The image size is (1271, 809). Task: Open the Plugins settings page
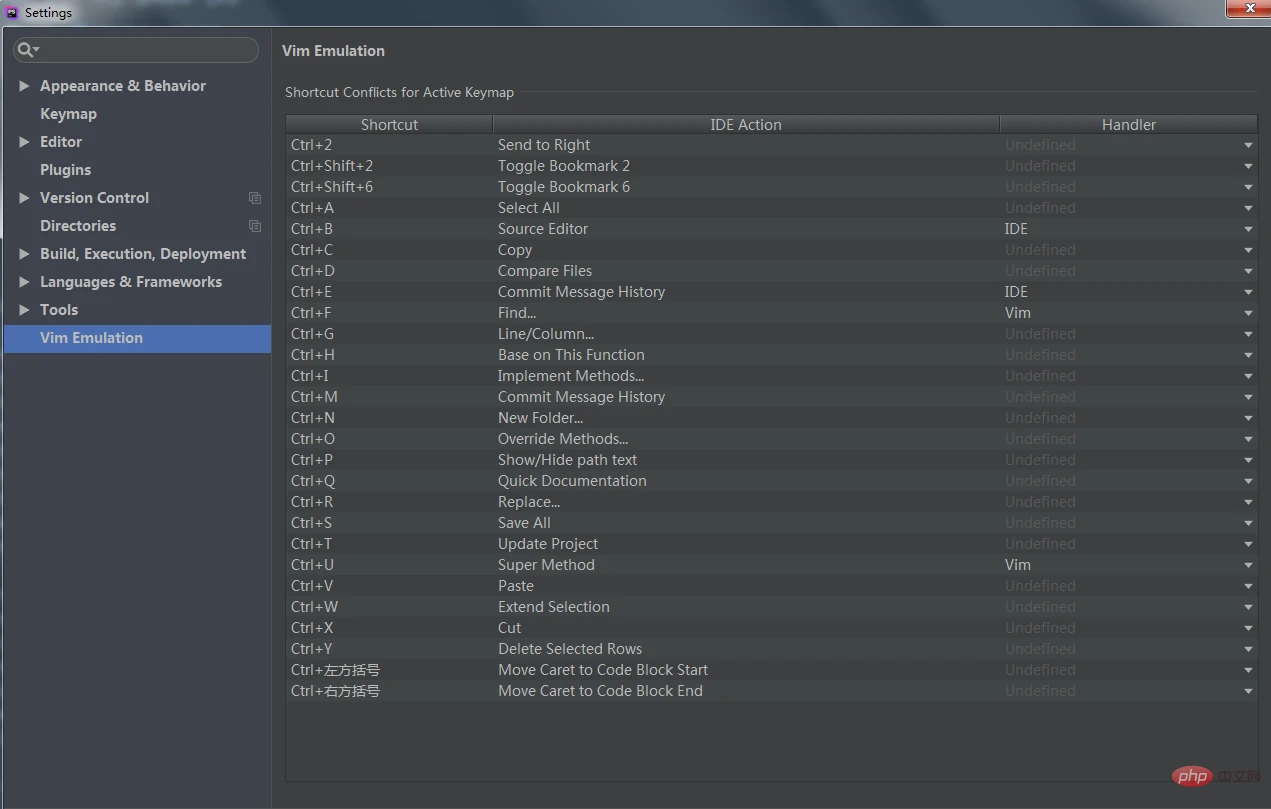pyautogui.click(x=65, y=170)
